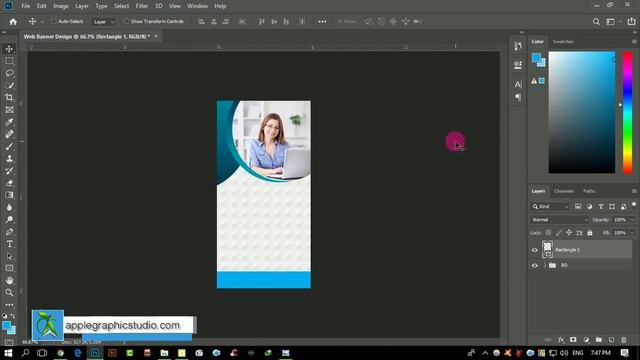The image size is (640, 360).
Task: Select the Rectangle shape tool
Action: coord(9,268)
